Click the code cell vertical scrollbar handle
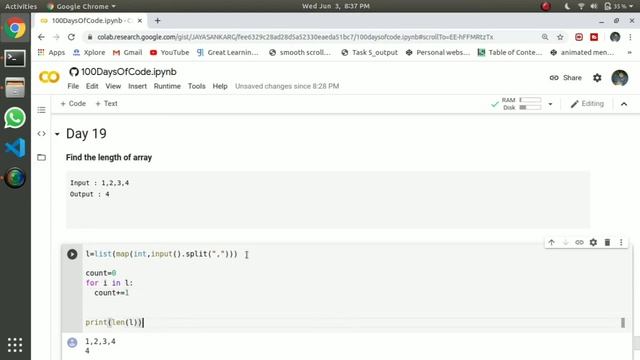640x360 pixels. pos(623,322)
